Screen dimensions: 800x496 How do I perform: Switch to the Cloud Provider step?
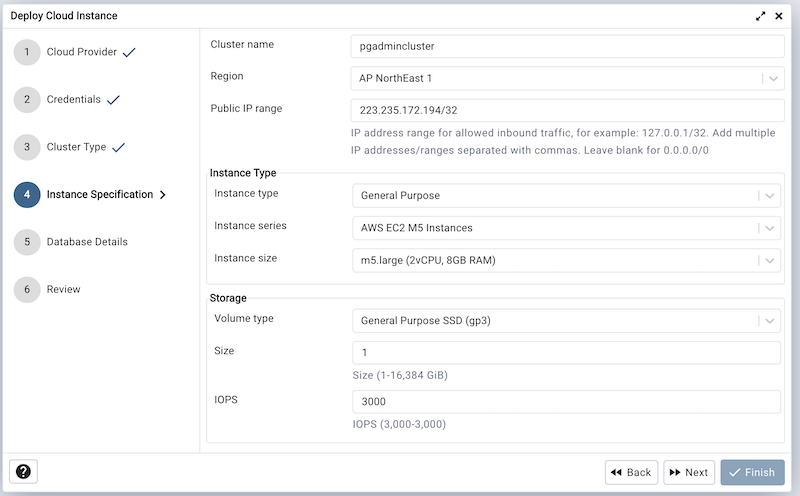pos(81,52)
